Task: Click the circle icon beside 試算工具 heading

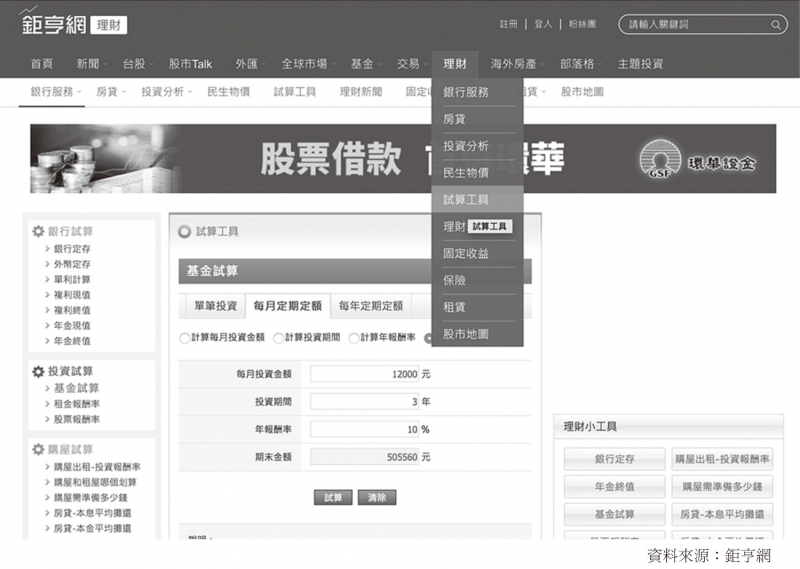Action: [183, 231]
